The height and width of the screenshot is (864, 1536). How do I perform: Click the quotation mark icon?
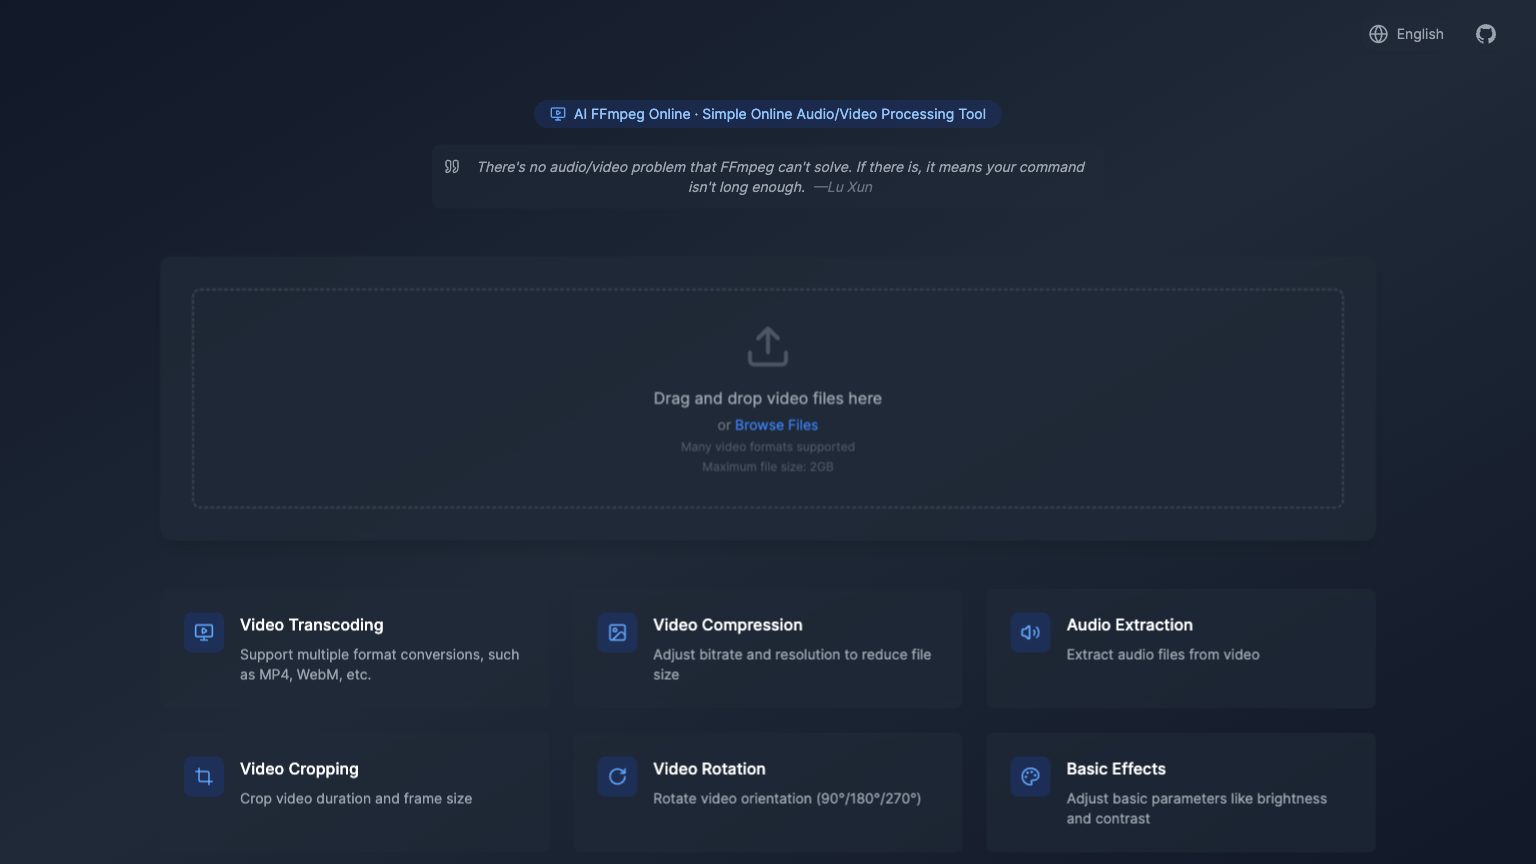pos(452,167)
